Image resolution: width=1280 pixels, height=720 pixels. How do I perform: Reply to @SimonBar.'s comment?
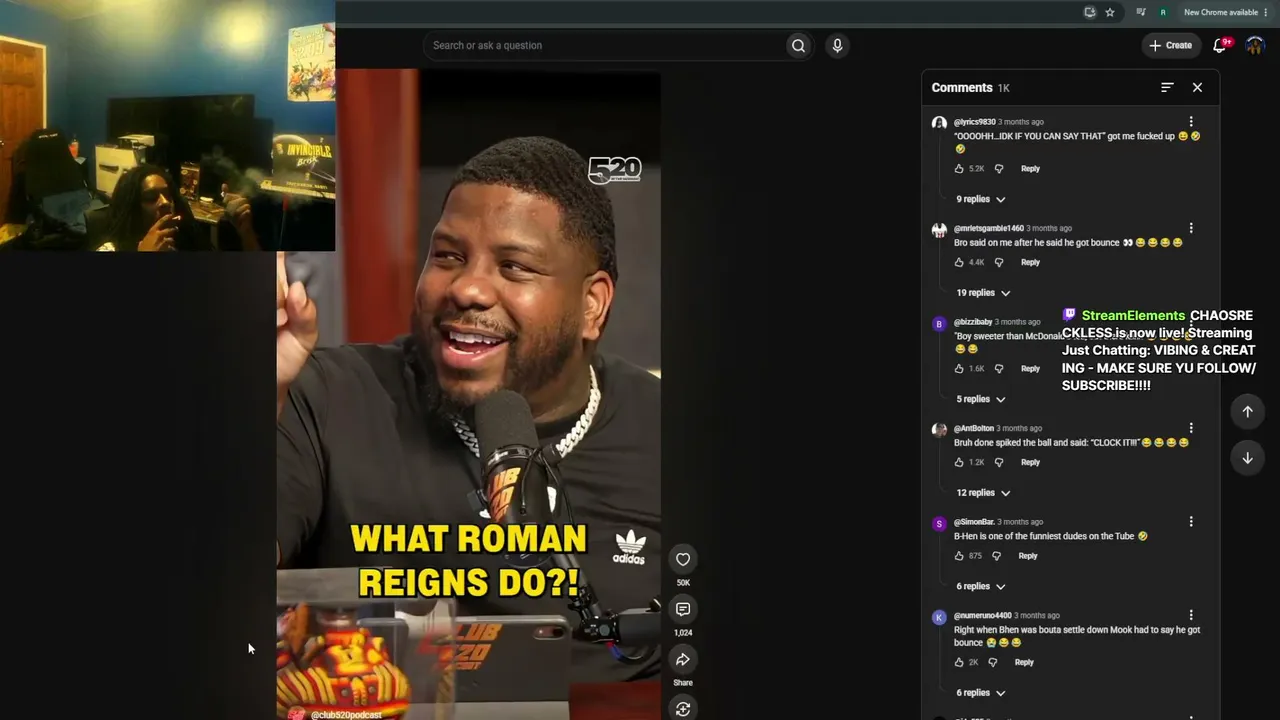click(x=1028, y=556)
